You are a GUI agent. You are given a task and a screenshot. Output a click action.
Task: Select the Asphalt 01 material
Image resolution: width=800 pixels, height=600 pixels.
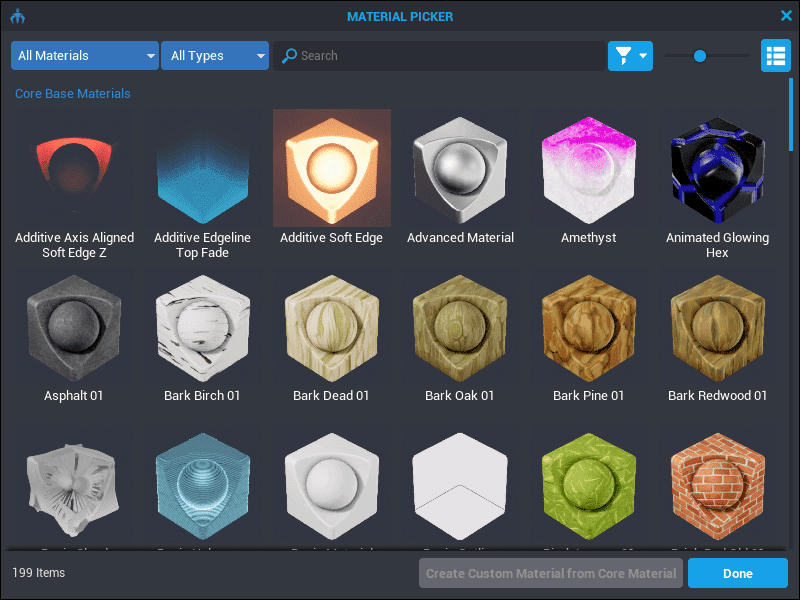(73, 327)
